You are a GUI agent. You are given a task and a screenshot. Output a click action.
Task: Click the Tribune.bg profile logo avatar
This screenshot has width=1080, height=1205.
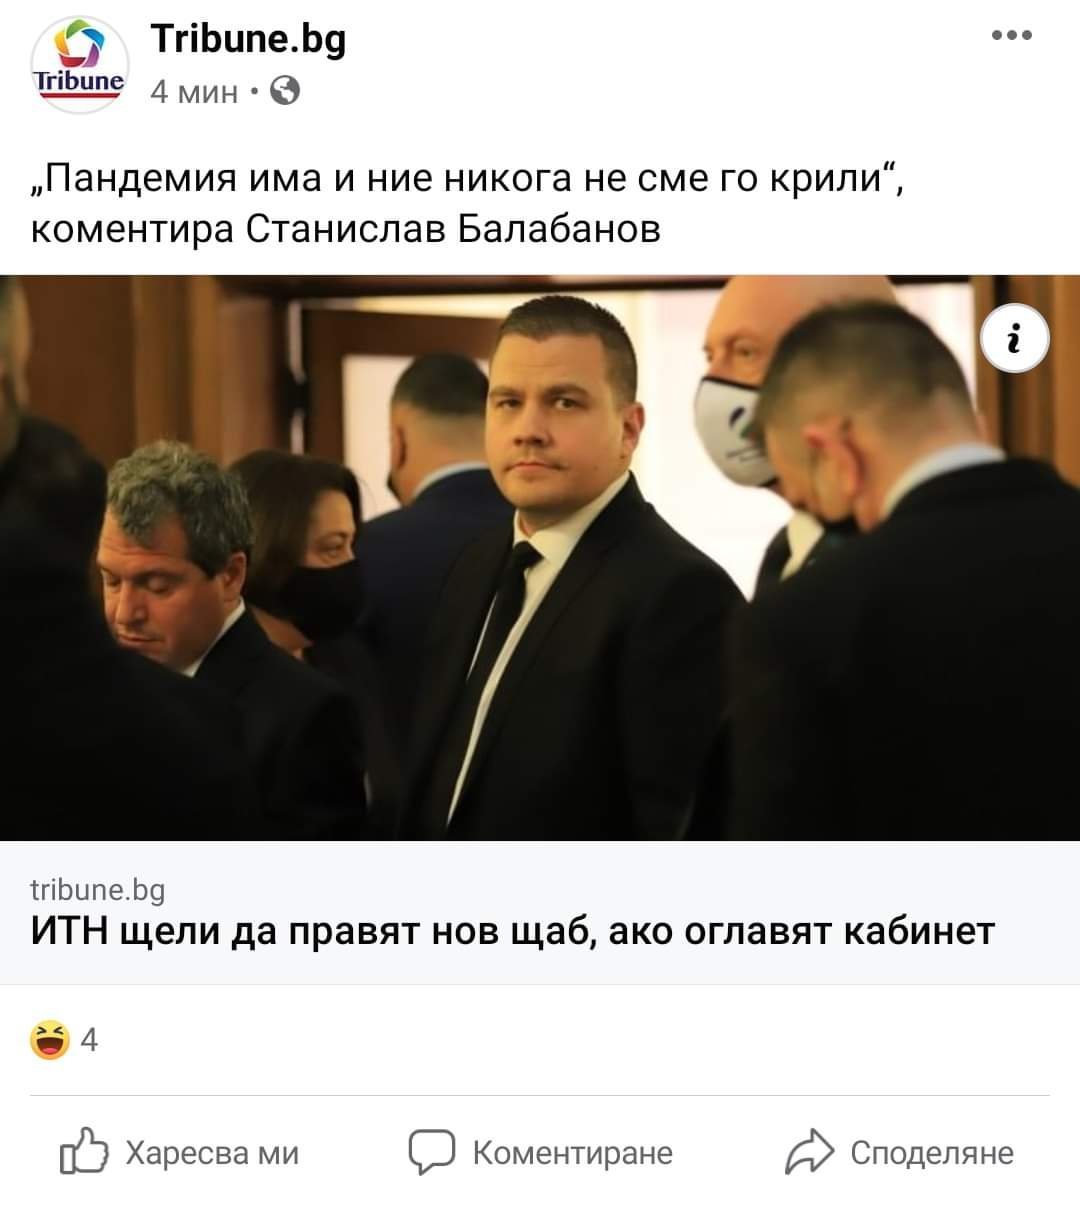click(80, 65)
